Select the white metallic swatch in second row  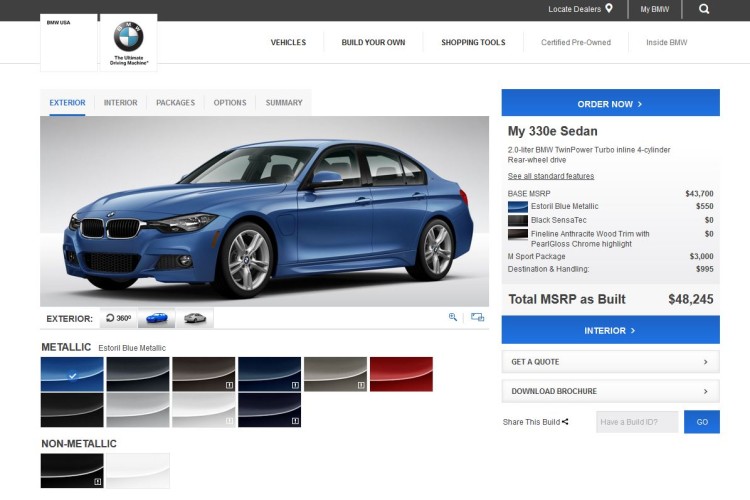point(204,410)
